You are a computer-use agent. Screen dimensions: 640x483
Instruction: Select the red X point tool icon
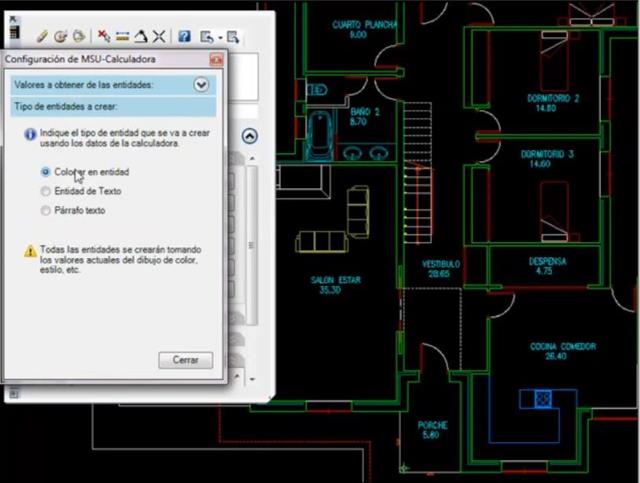pos(104,36)
